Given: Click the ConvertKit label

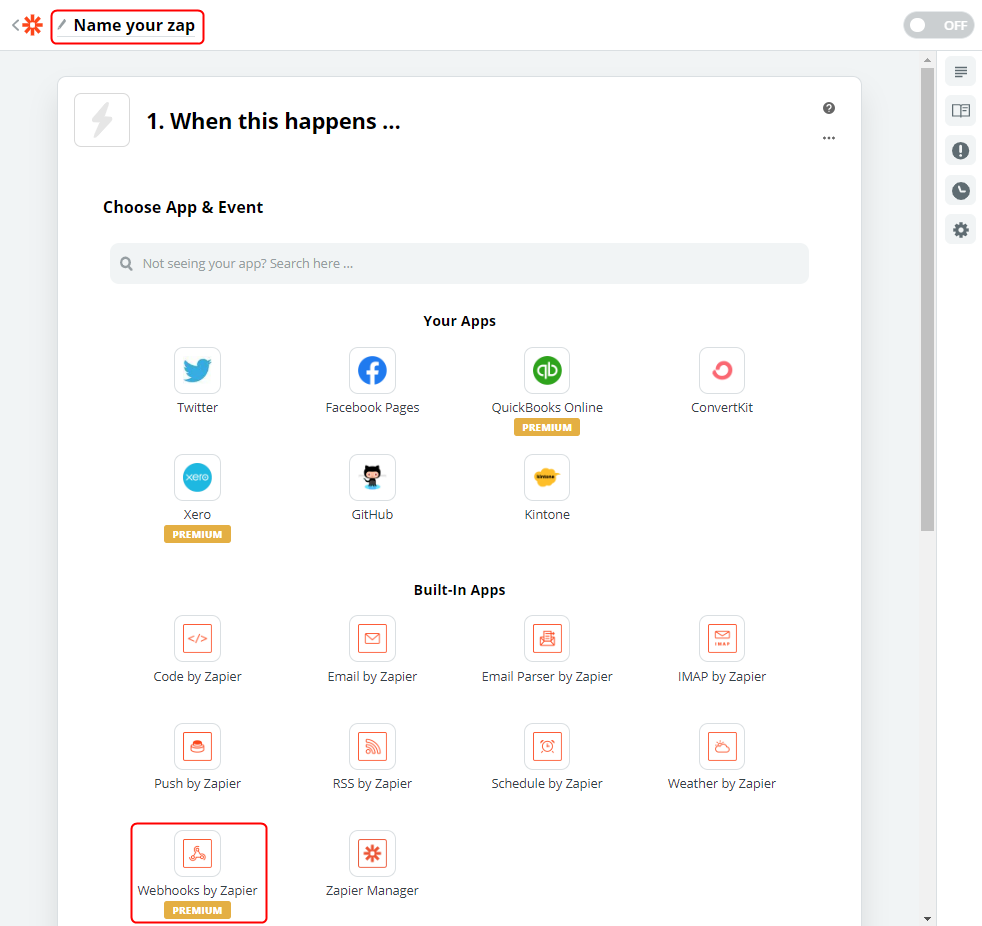Looking at the screenshot, I should 721,408.
